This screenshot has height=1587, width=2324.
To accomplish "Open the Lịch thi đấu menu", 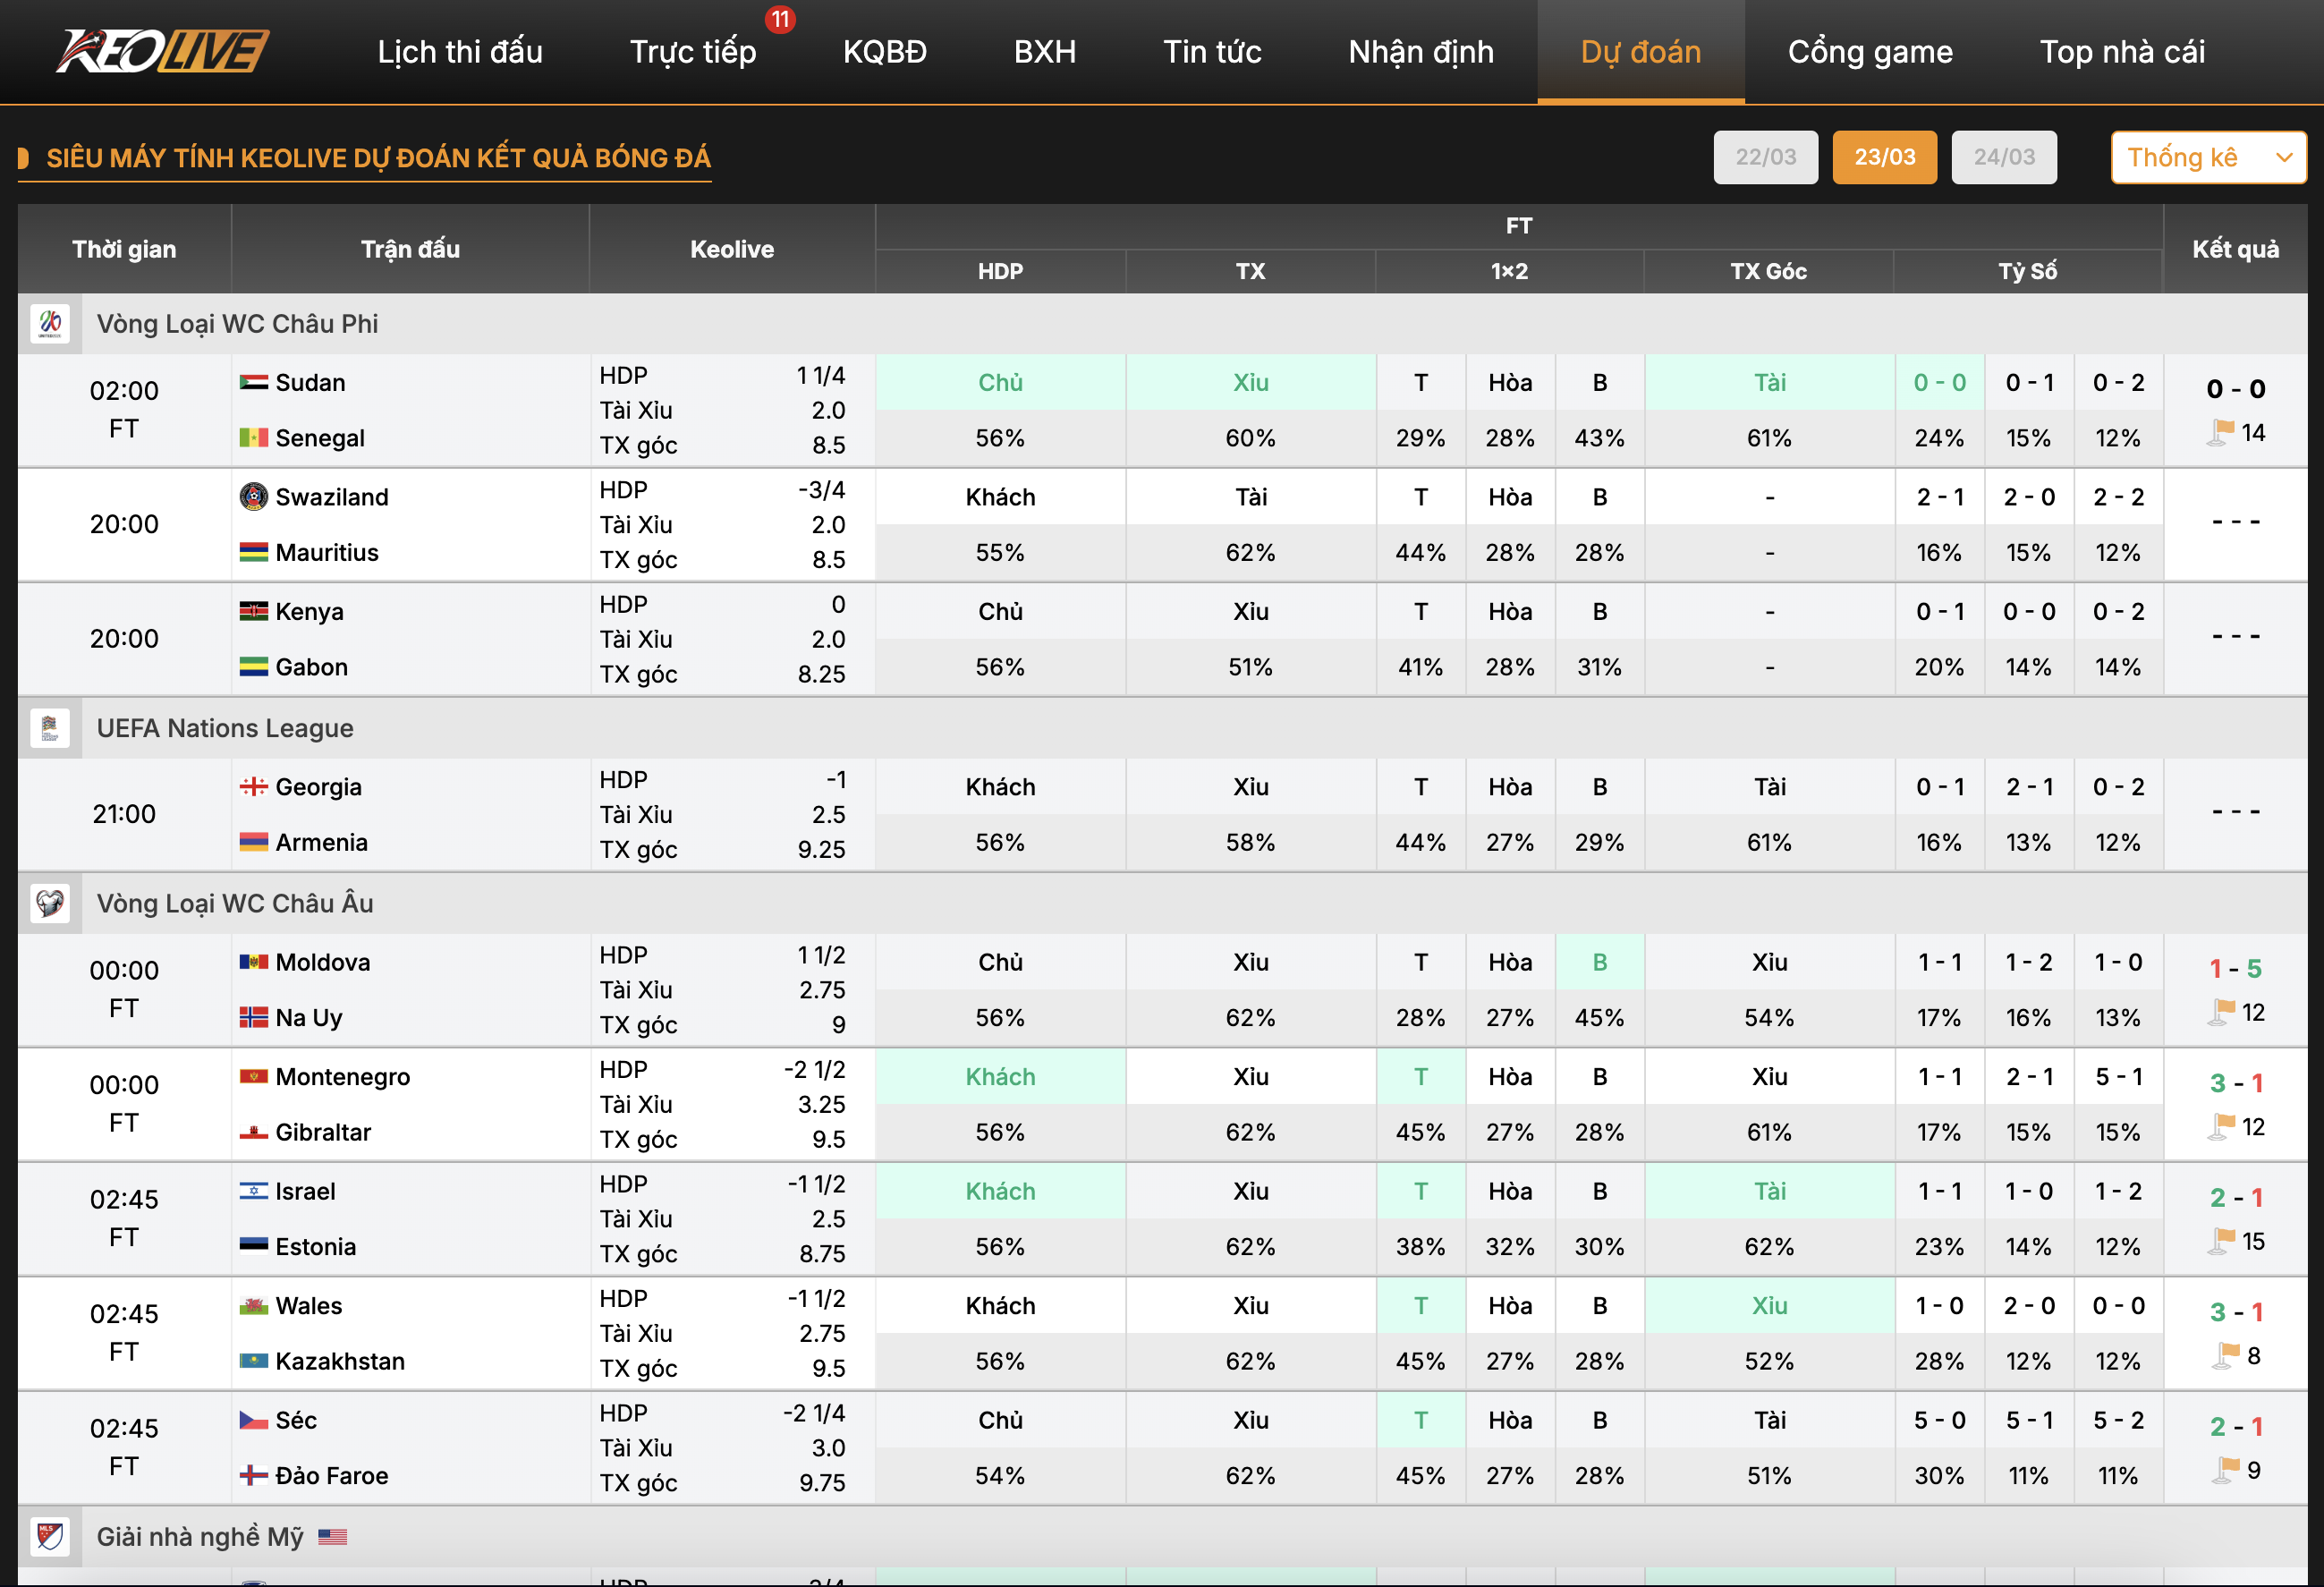I will [459, 52].
